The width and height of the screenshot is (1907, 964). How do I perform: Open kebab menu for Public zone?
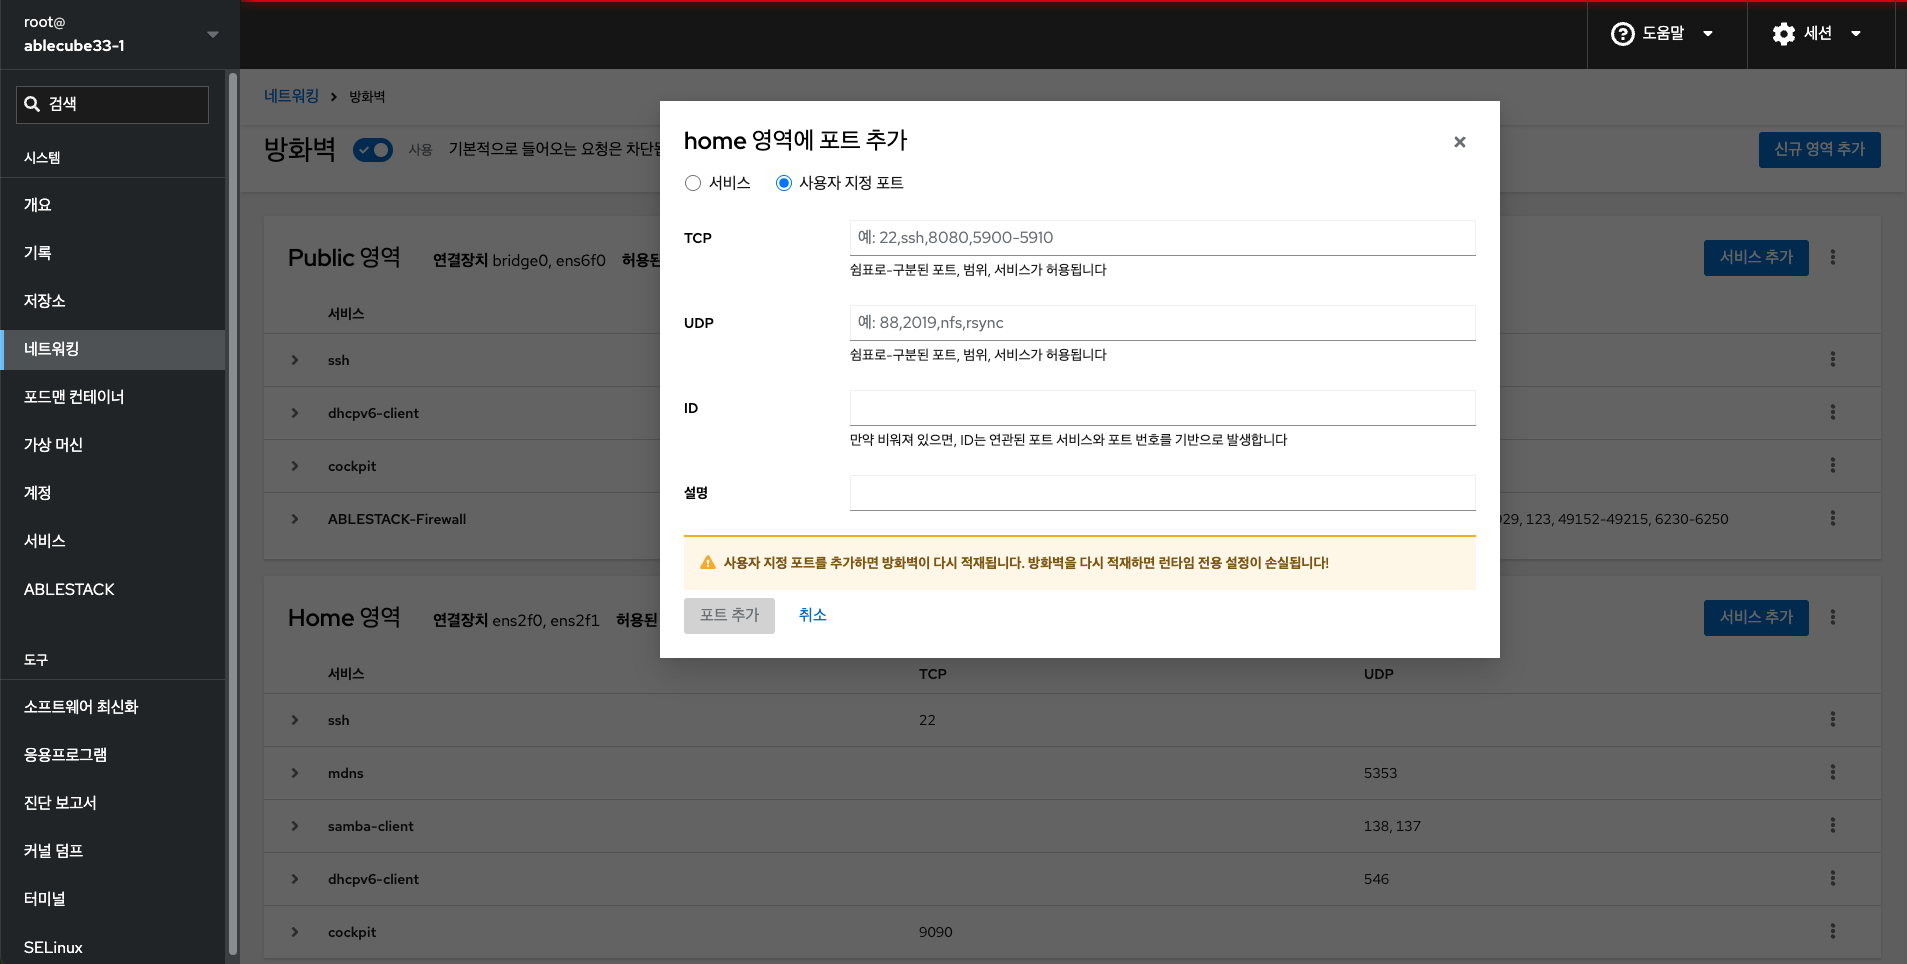click(x=1832, y=257)
